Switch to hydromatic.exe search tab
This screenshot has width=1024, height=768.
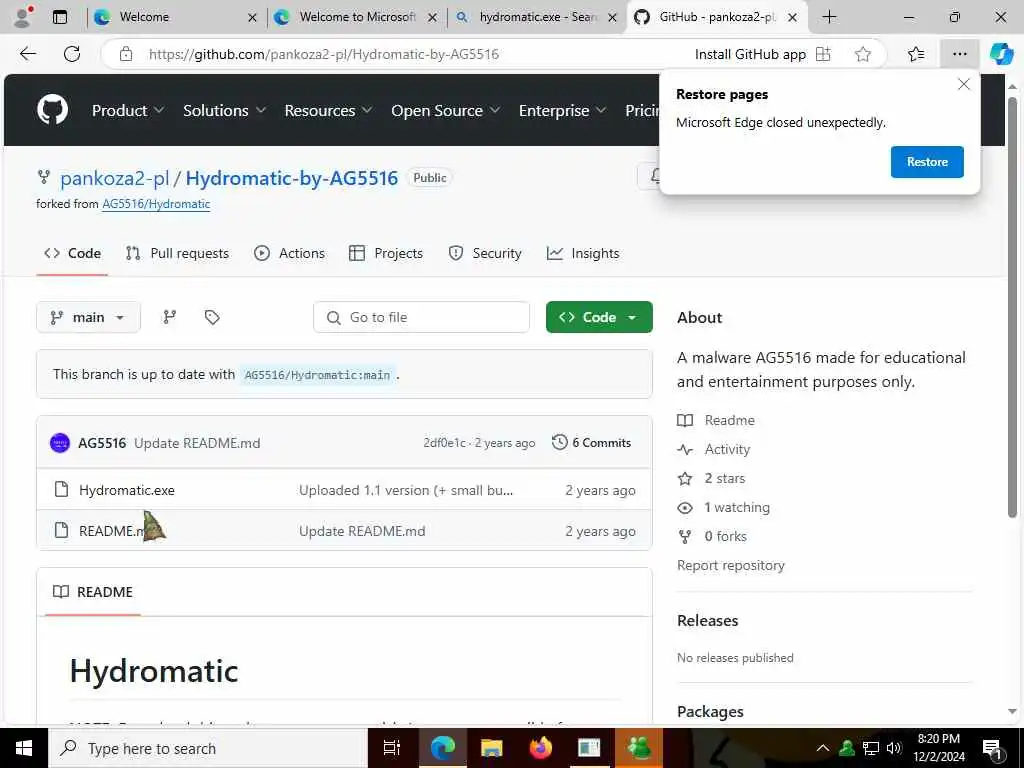tap(536, 17)
